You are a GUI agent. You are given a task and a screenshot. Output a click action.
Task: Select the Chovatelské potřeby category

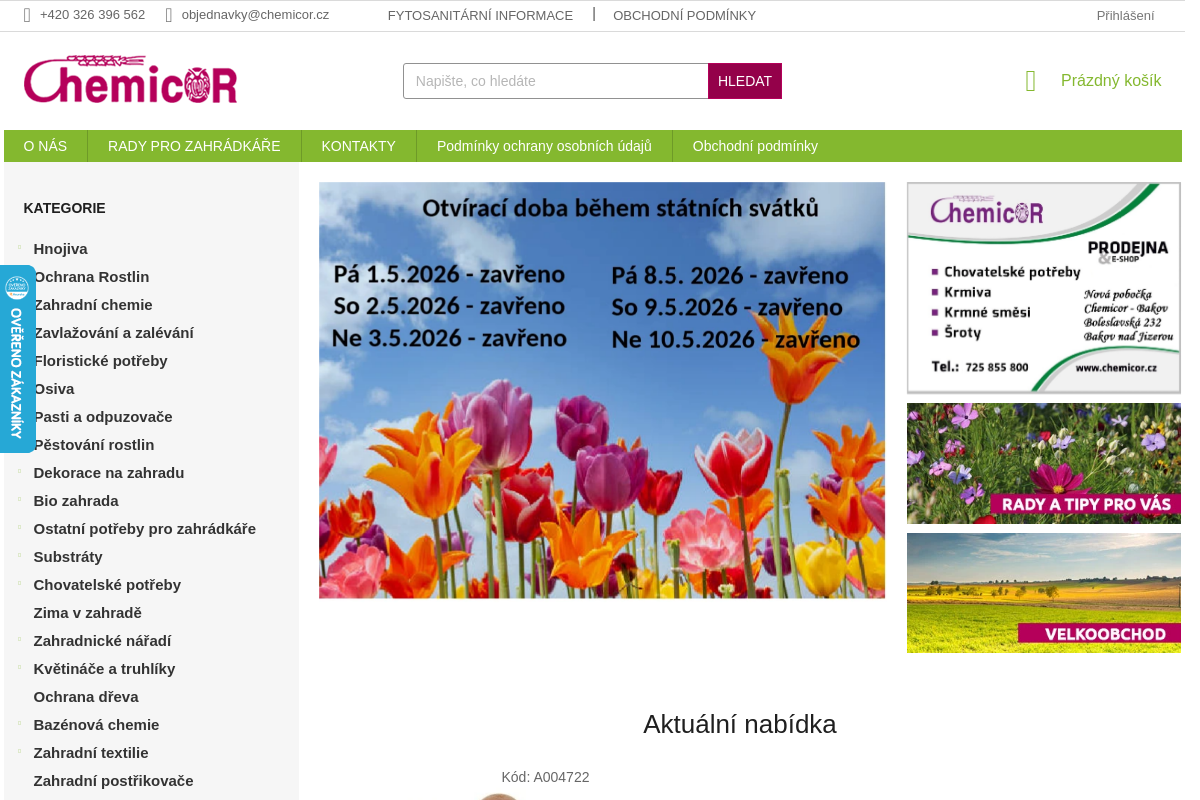point(107,584)
